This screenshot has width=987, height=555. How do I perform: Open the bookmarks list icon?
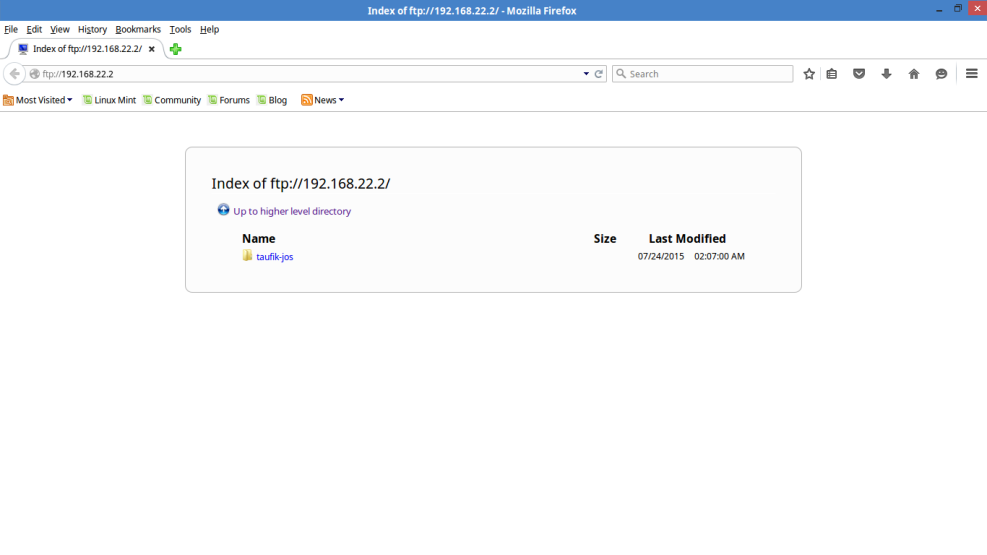click(832, 74)
